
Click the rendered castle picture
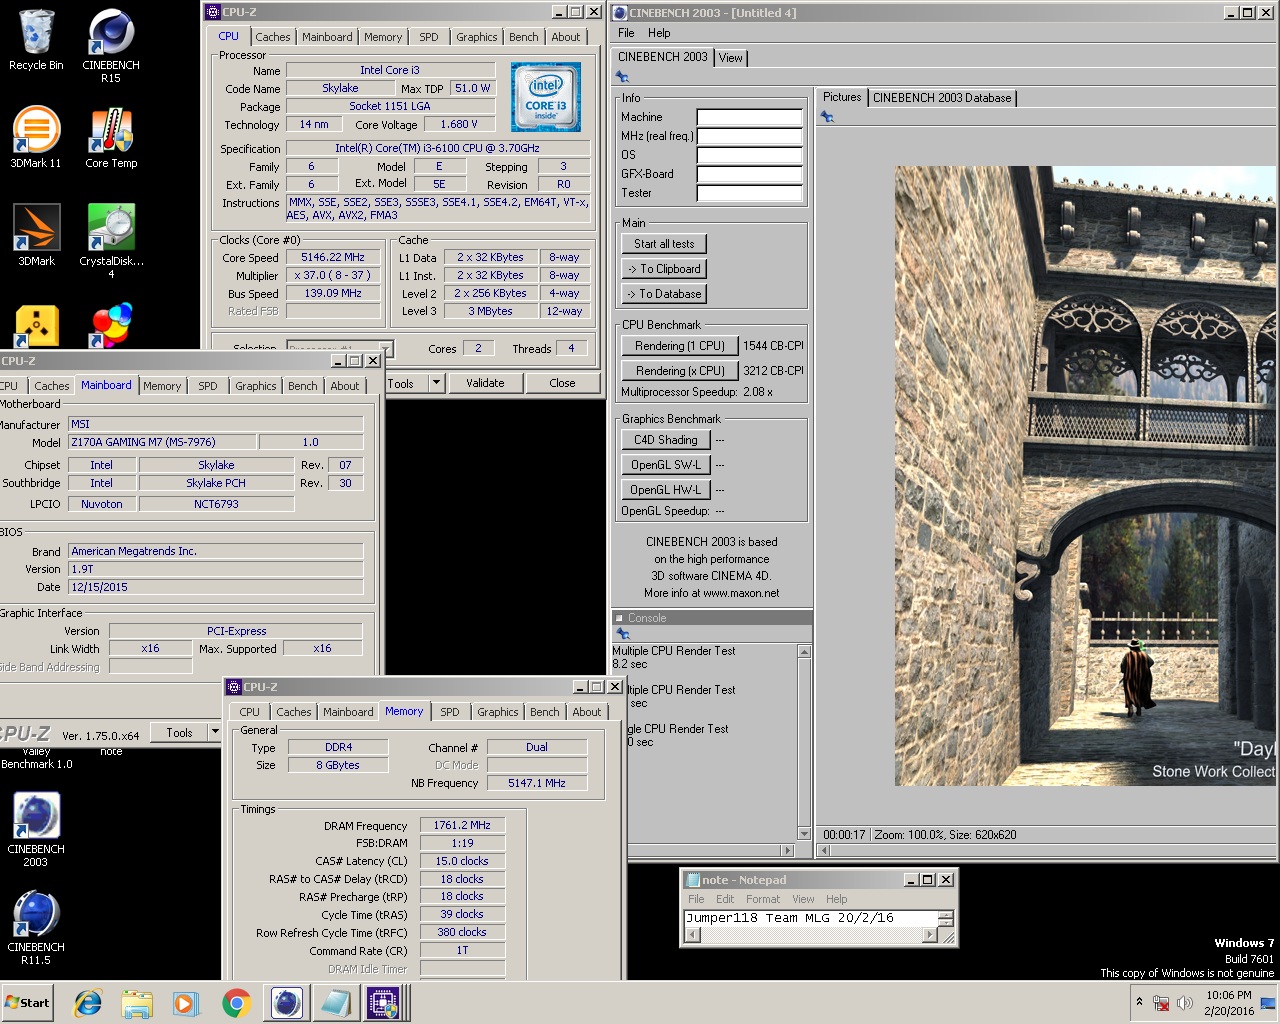[x=1087, y=476]
